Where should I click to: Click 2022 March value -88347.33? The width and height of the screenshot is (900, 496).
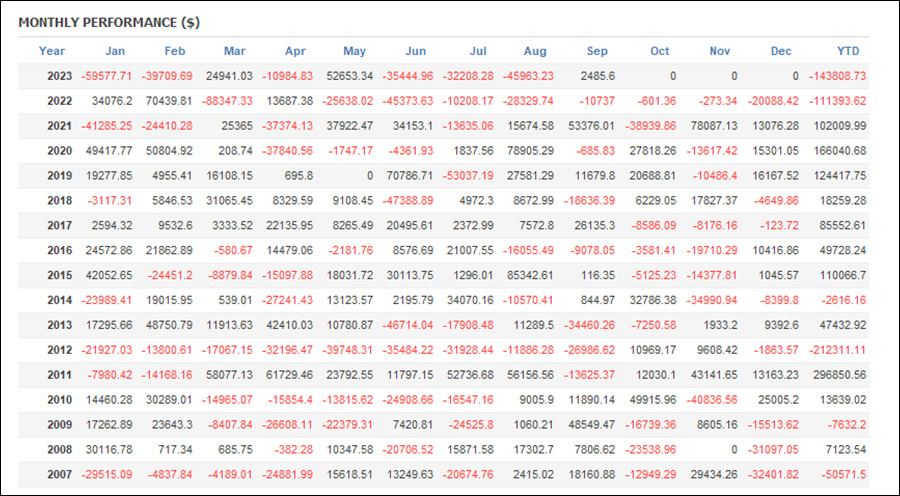(x=227, y=101)
